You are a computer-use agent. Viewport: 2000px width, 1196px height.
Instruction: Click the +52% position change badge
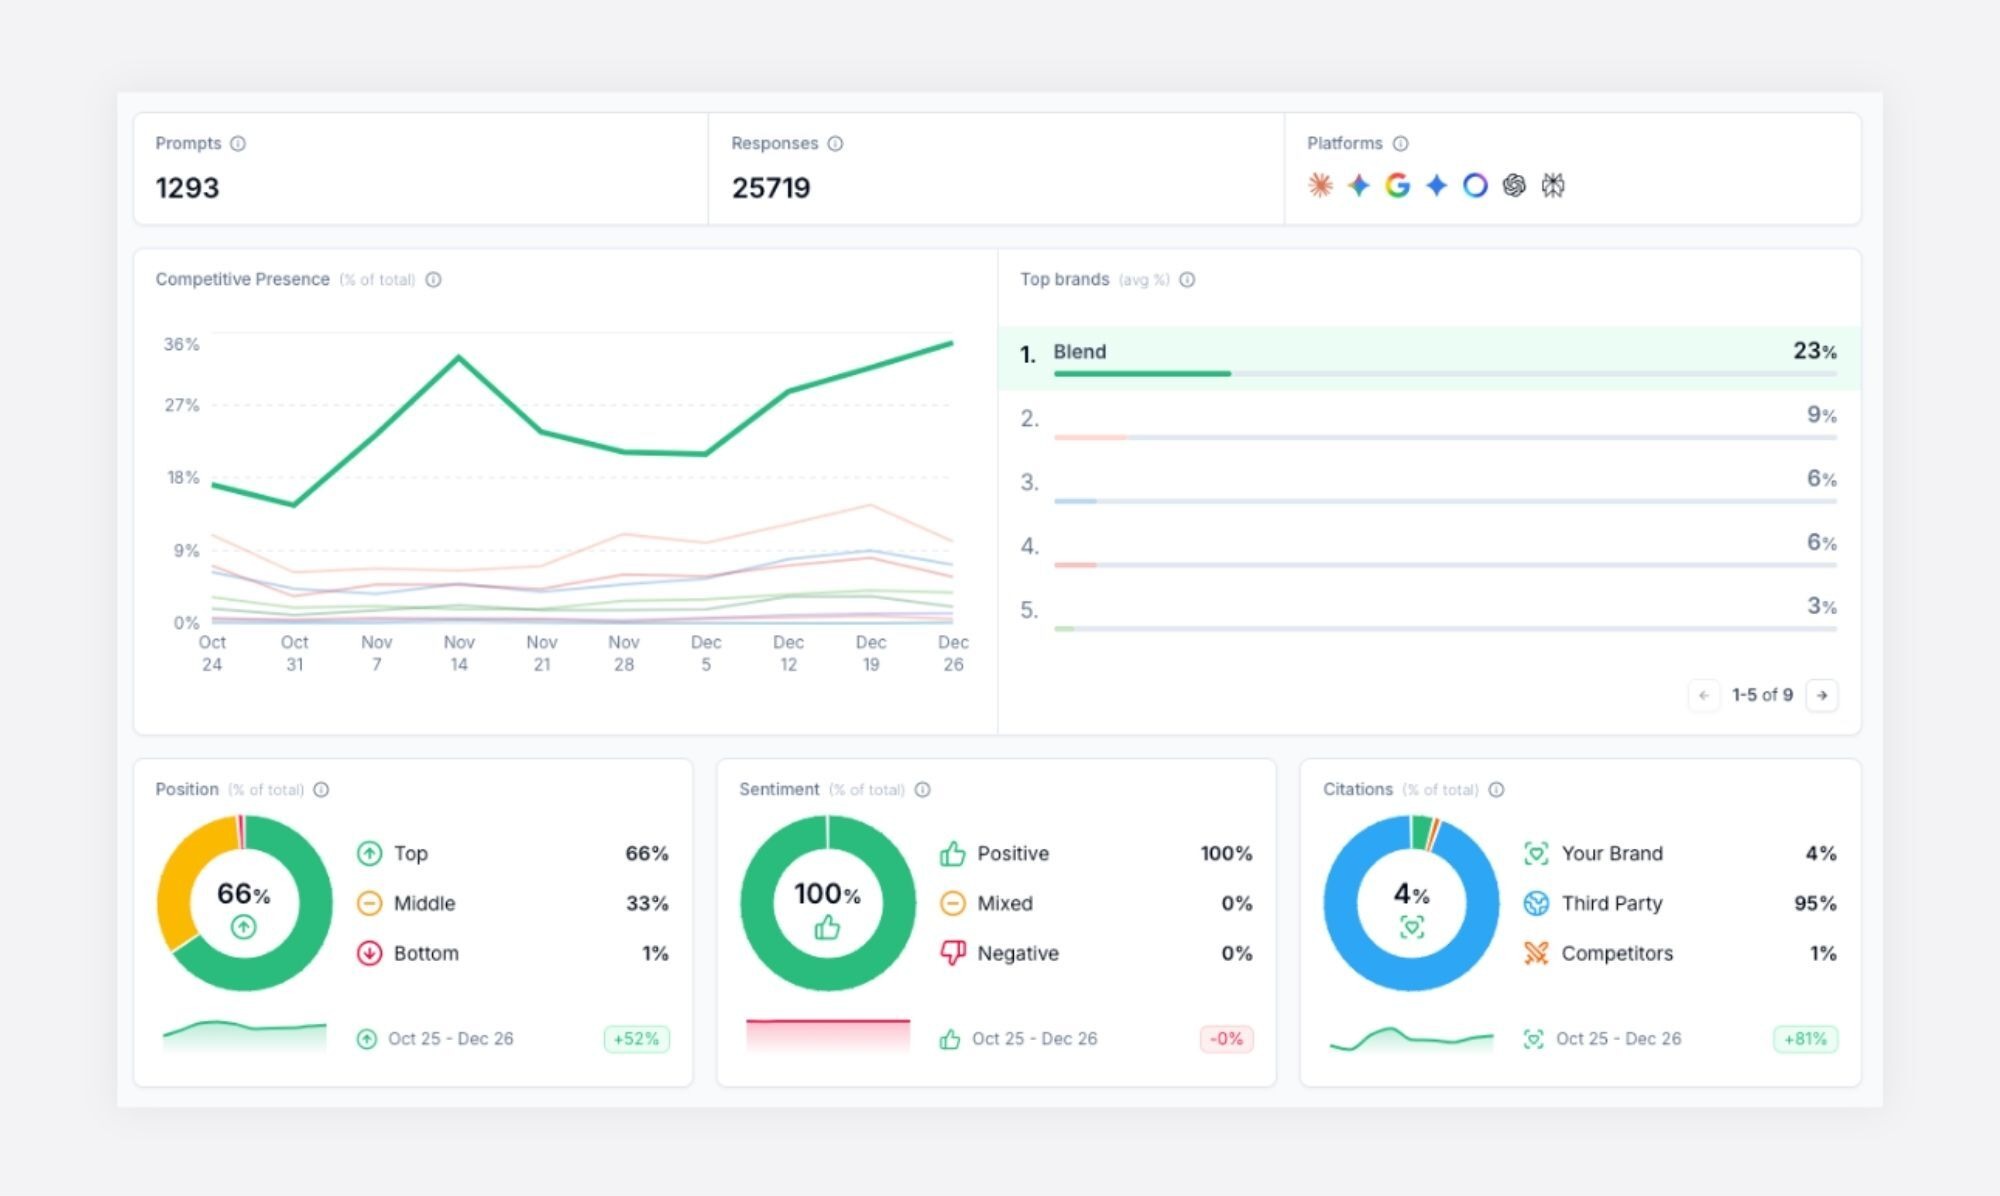pyautogui.click(x=636, y=1039)
